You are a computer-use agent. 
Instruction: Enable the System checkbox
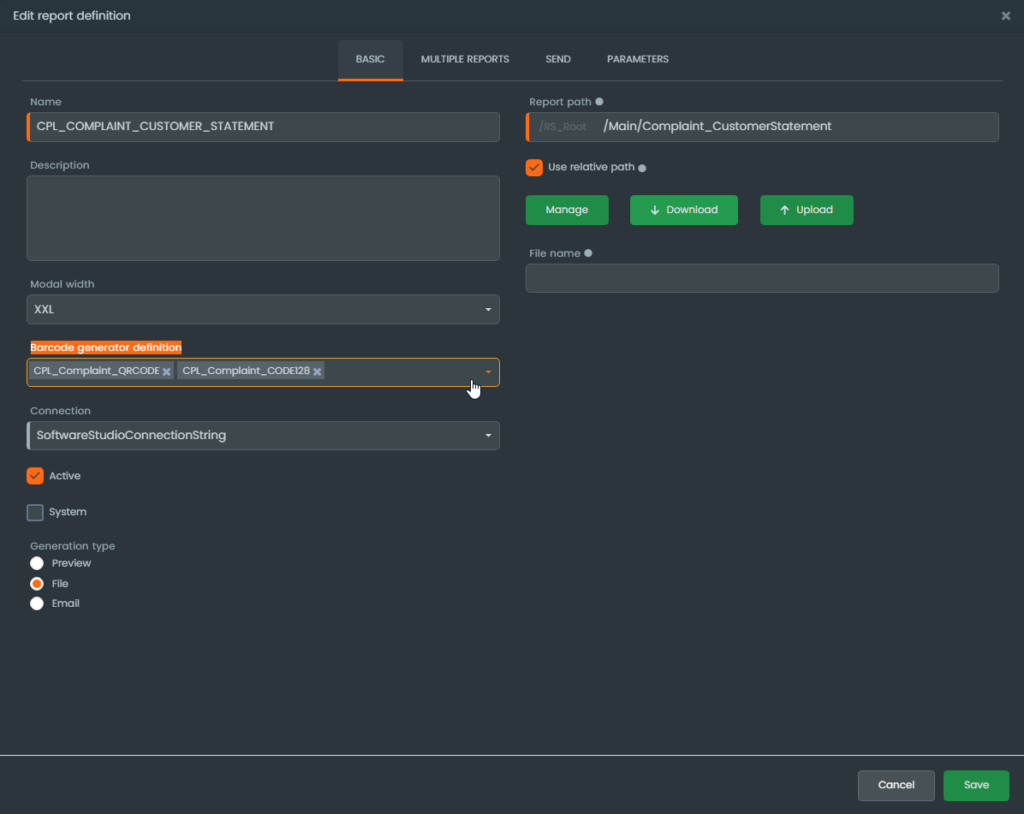click(35, 512)
